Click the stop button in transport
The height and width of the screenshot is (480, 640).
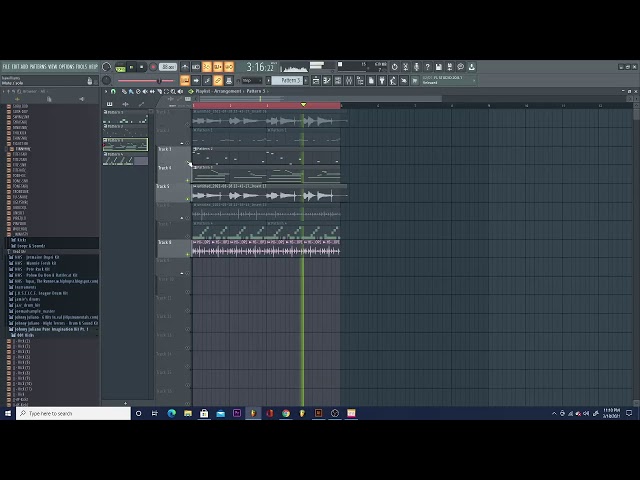point(142,67)
